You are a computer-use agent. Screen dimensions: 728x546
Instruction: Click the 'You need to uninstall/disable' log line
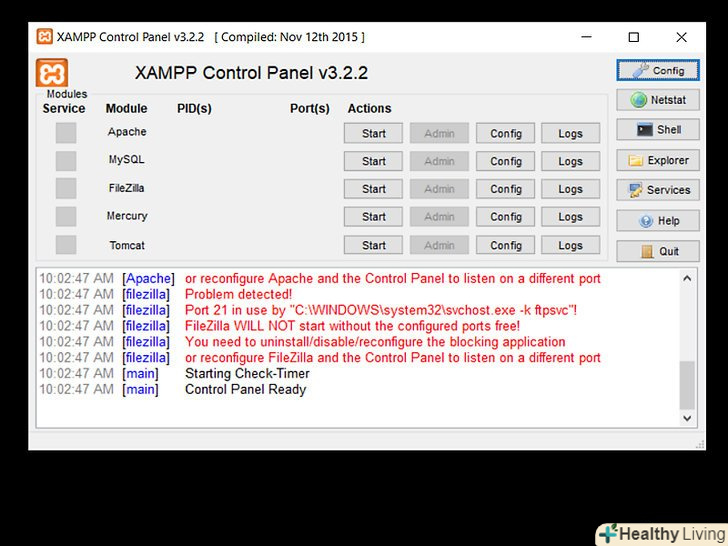375,342
